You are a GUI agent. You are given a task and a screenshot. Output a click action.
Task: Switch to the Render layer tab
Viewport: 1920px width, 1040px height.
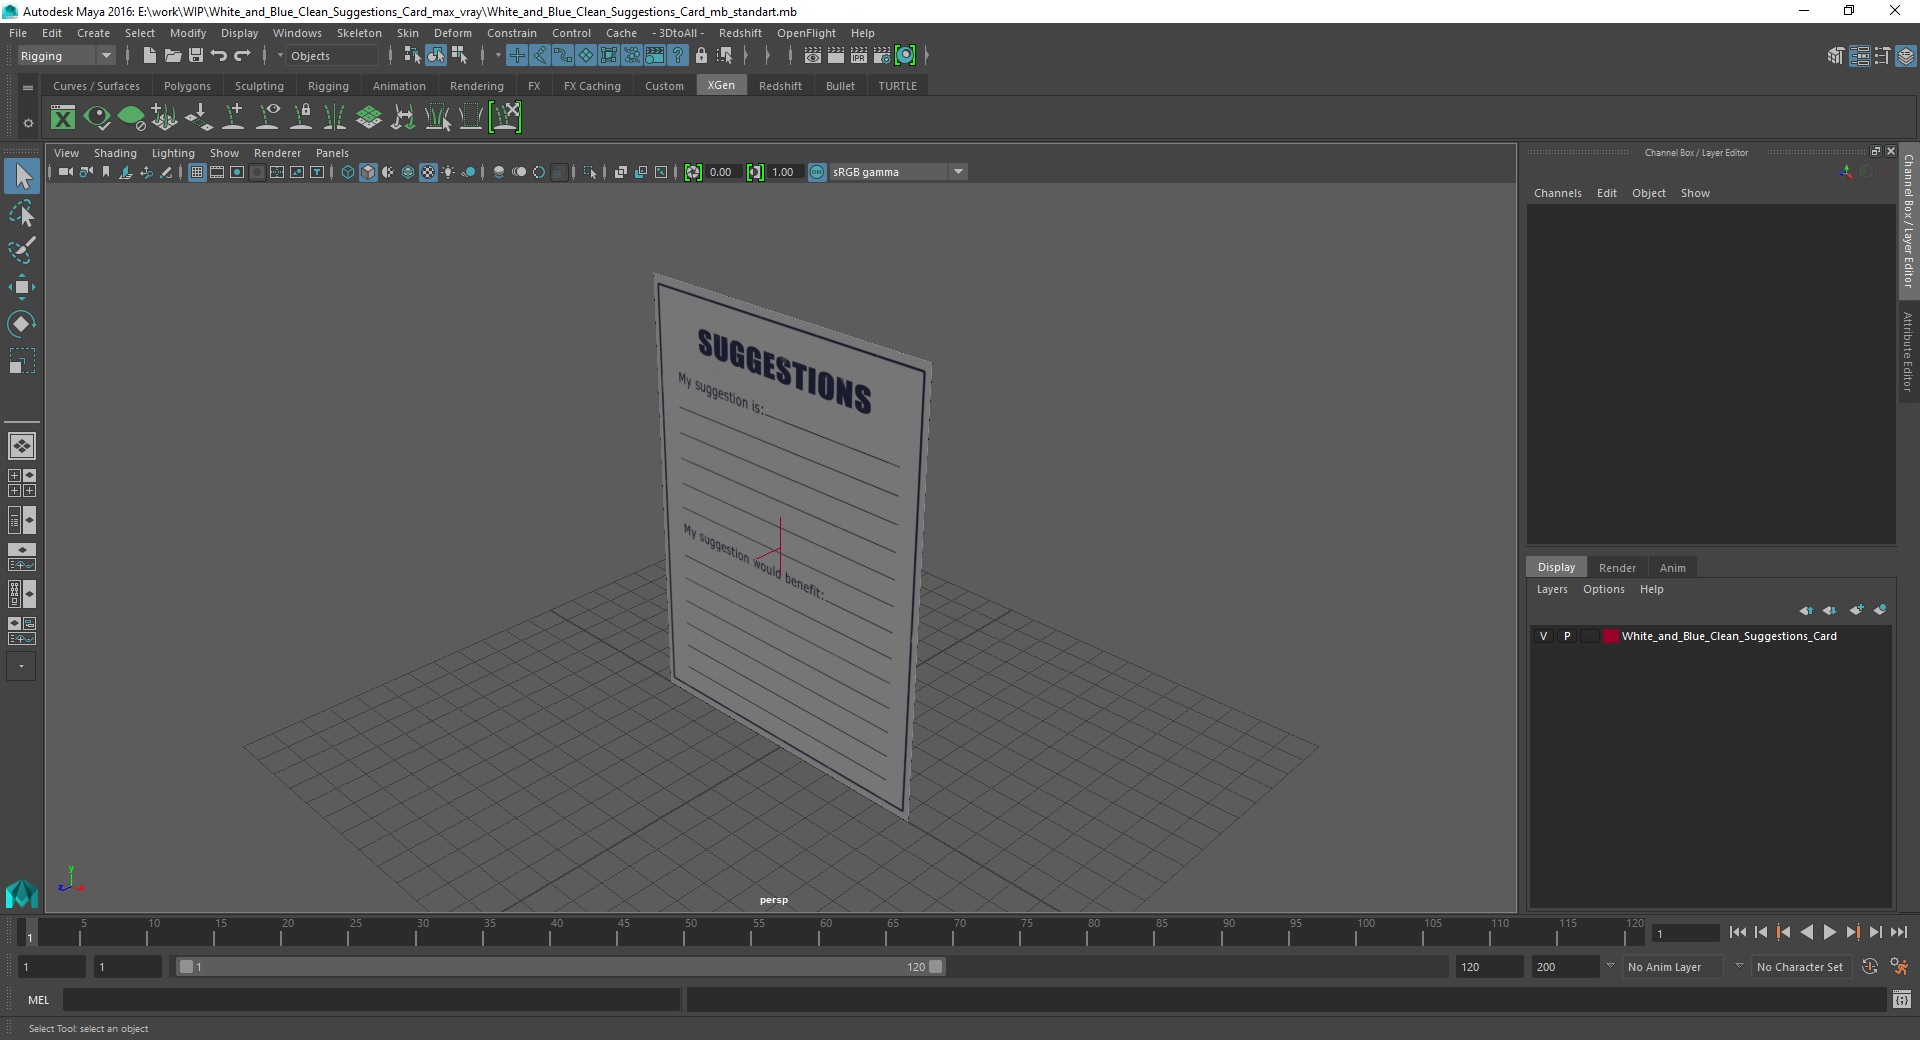1617,567
